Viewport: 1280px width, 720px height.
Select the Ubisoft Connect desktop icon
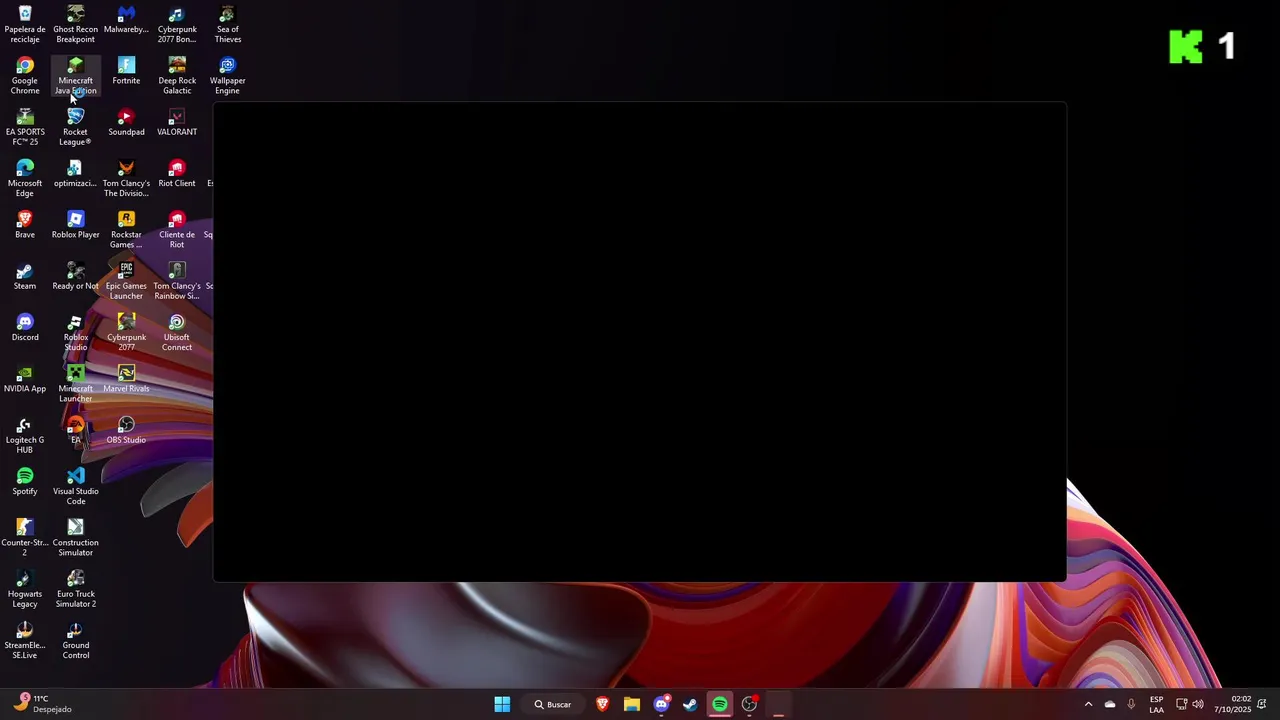click(177, 333)
